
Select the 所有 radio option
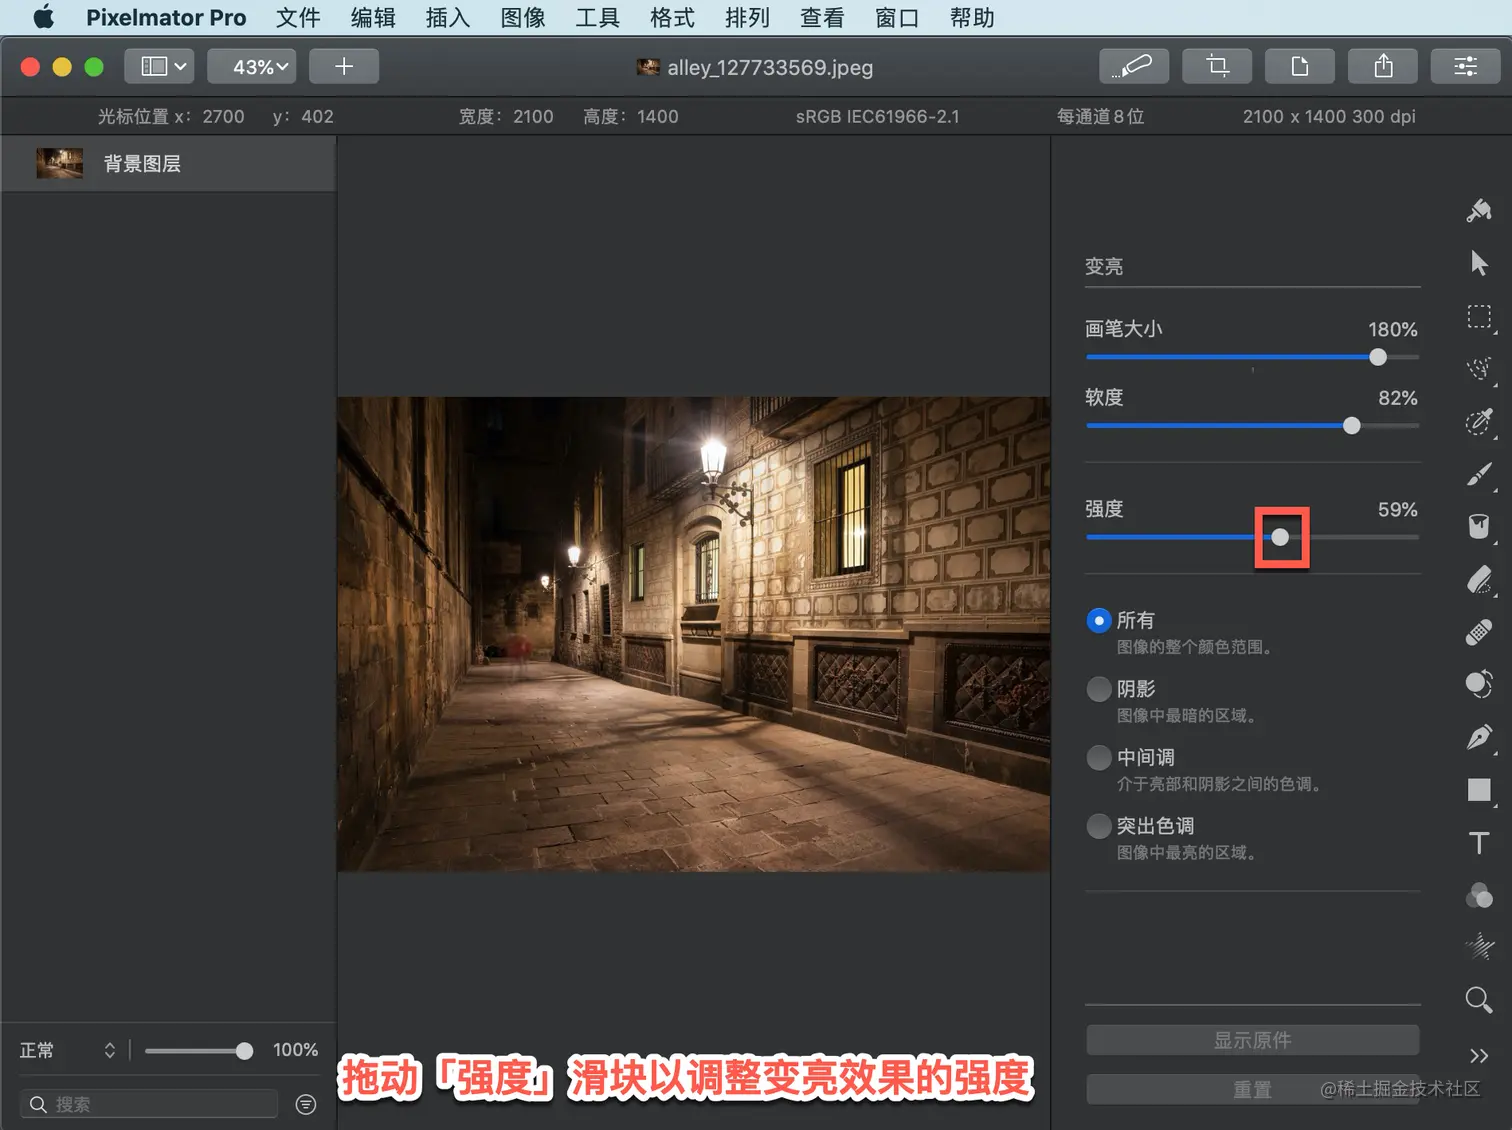click(x=1099, y=620)
